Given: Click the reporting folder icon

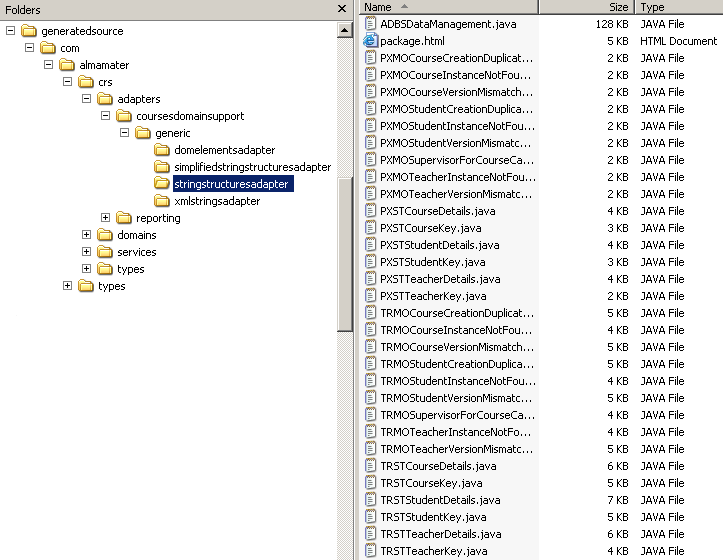Looking at the screenshot, I should [124, 218].
